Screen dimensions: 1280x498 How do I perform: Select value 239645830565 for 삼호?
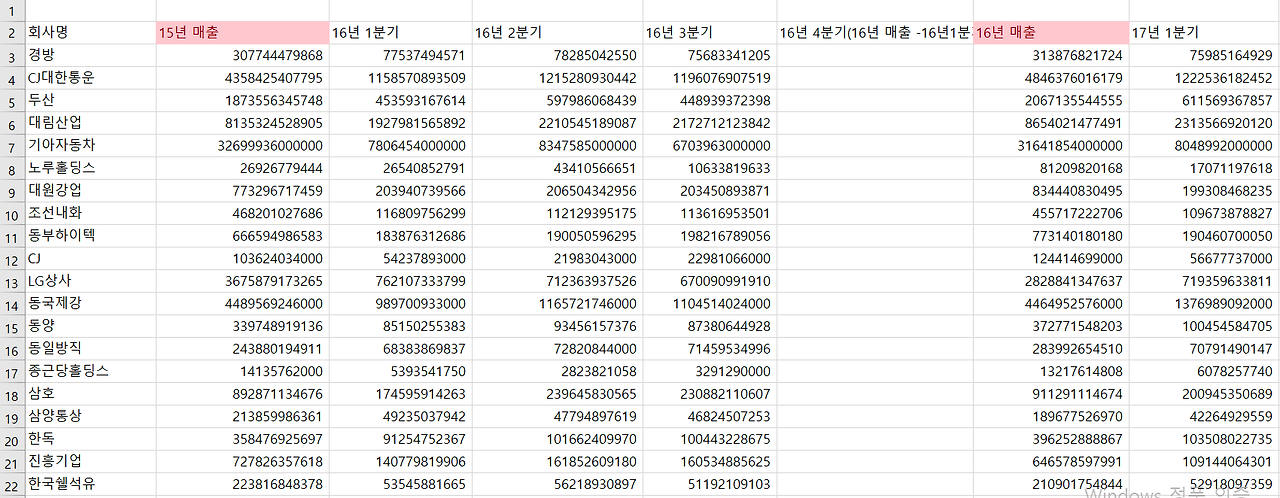[x=557, y=393]
